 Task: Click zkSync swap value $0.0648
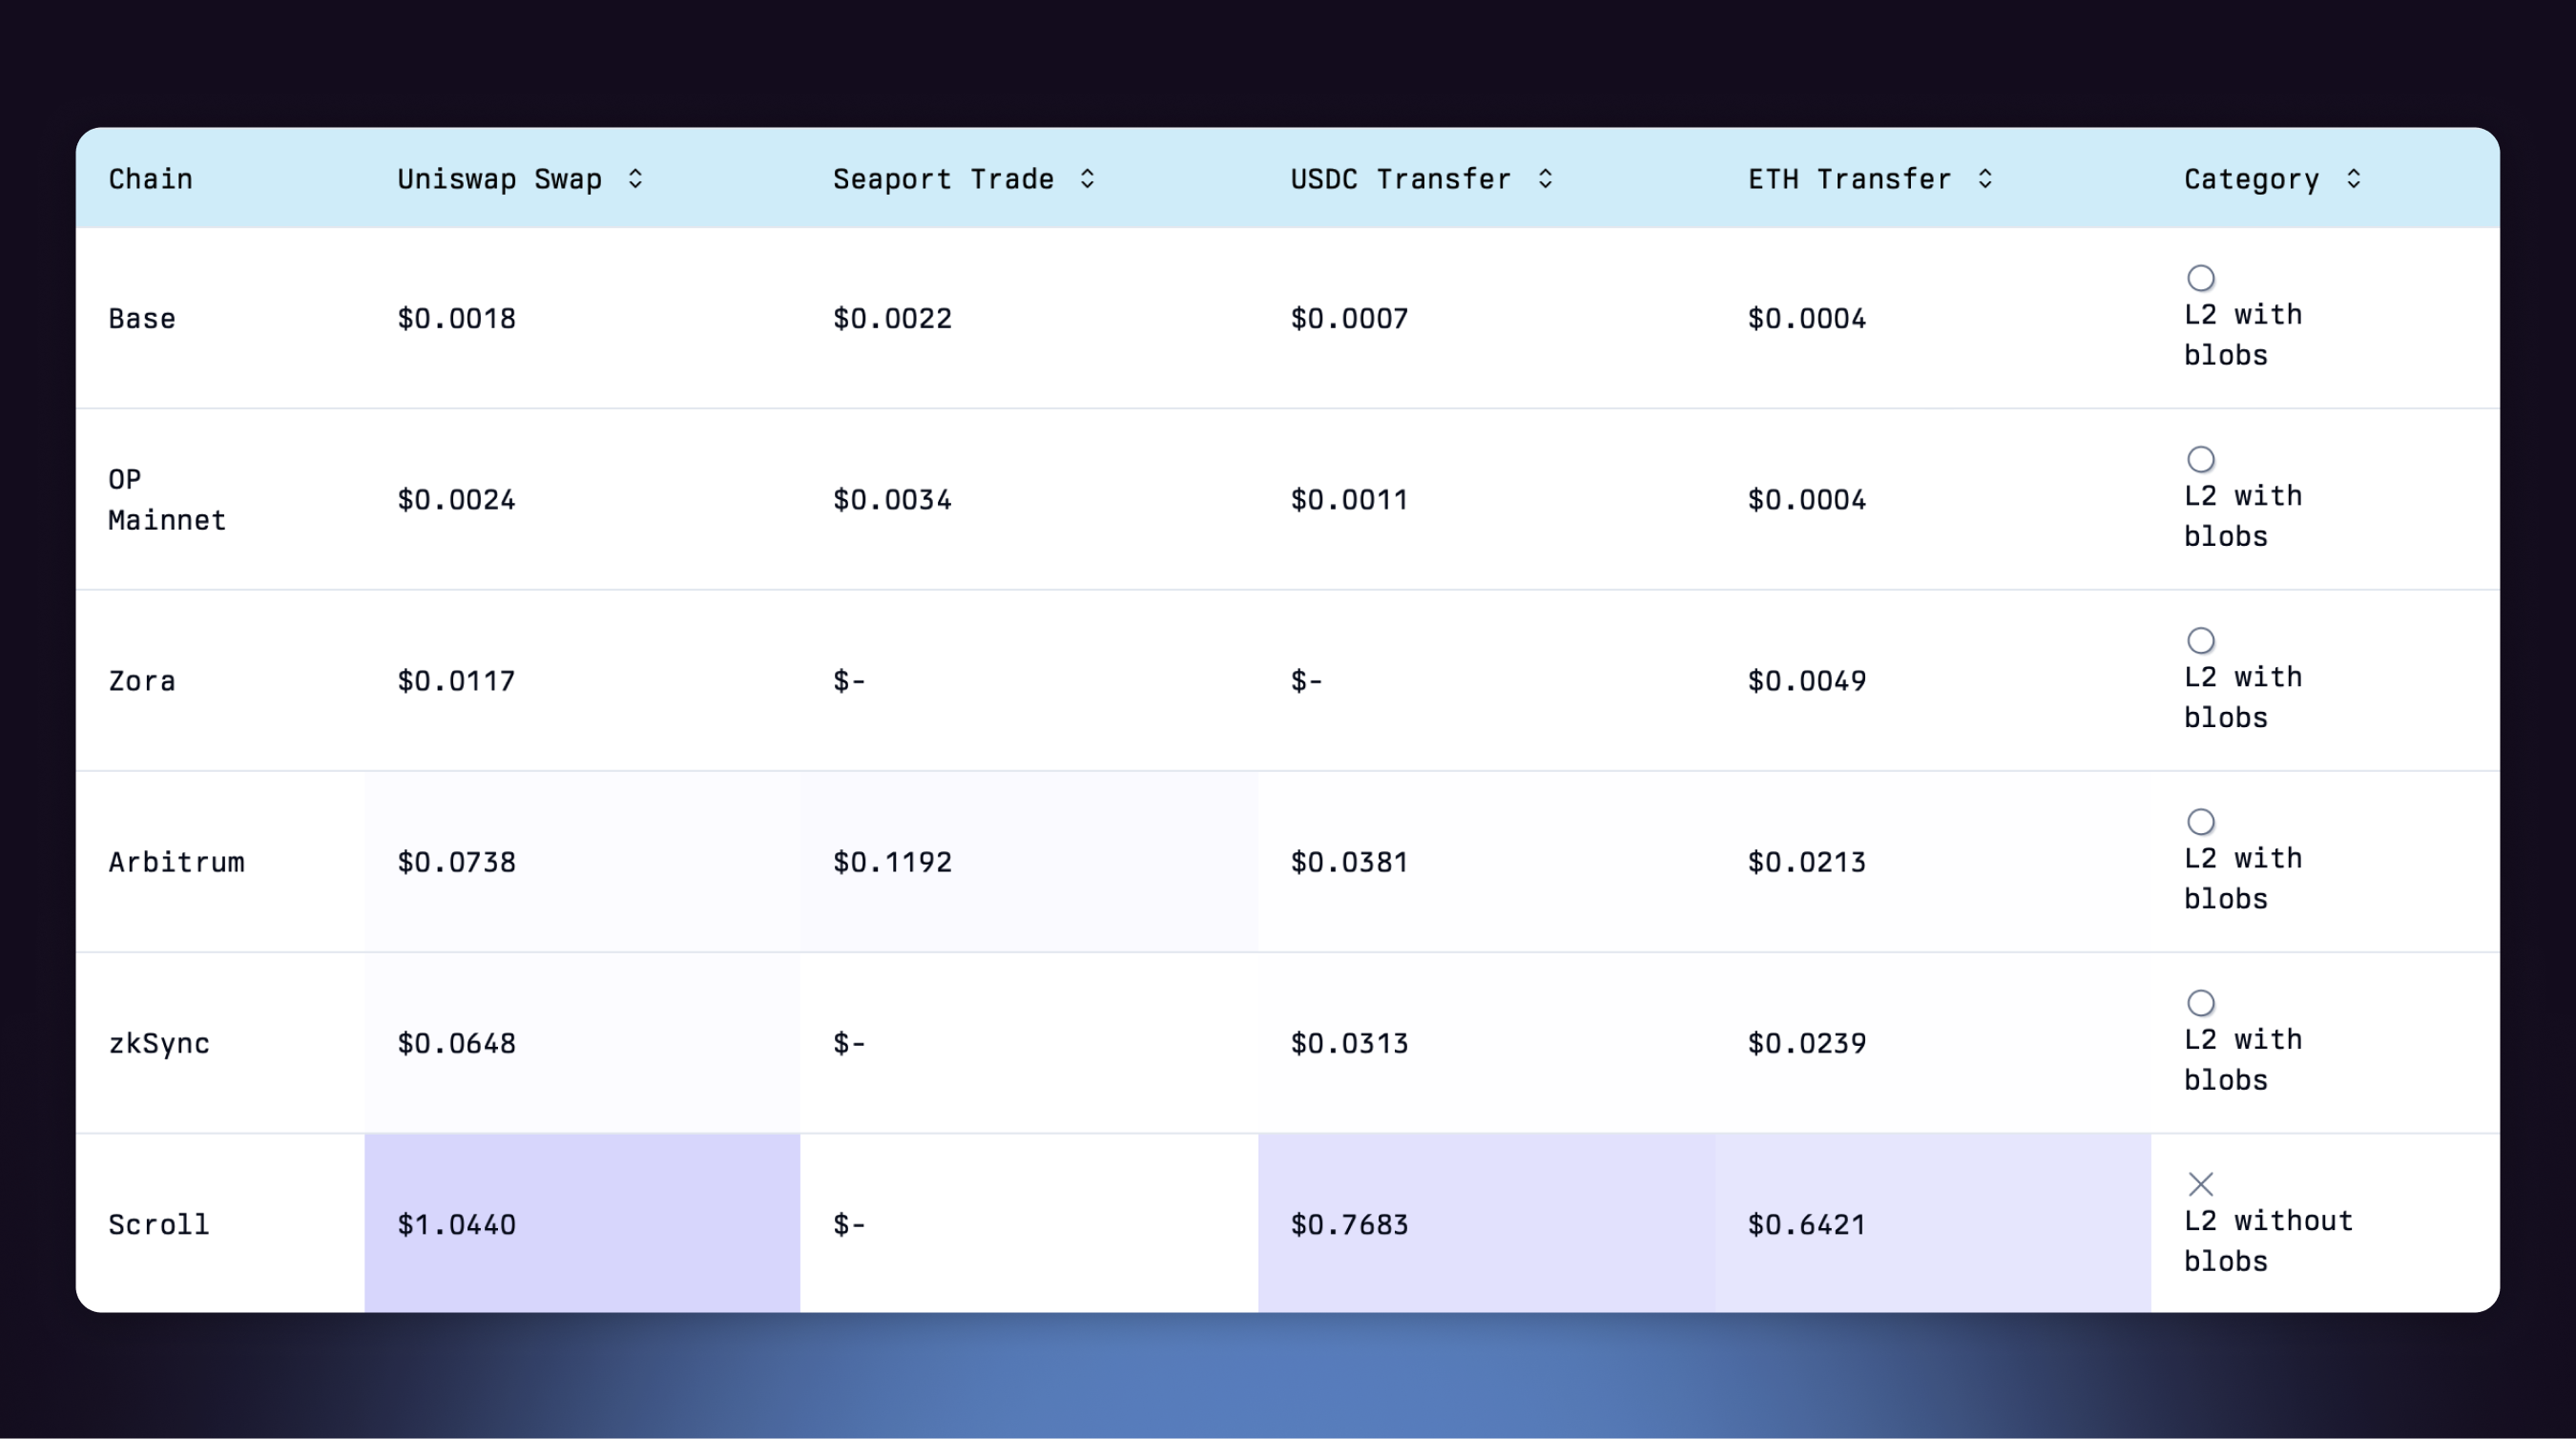(456, 1043)
